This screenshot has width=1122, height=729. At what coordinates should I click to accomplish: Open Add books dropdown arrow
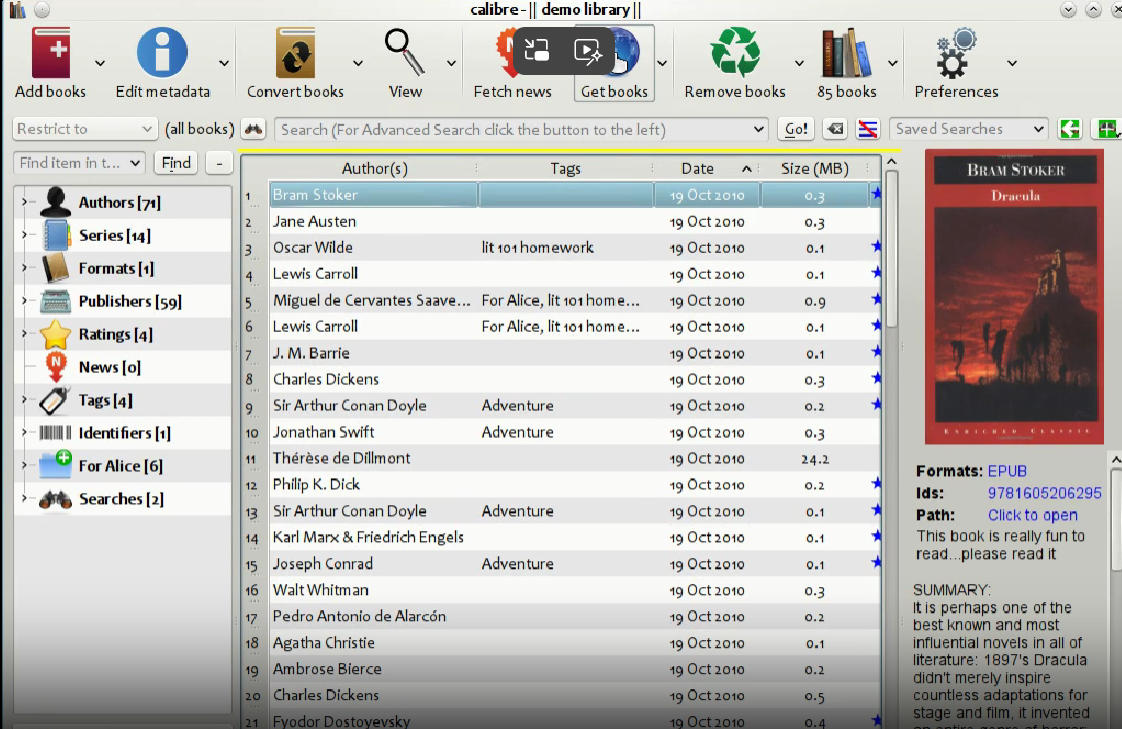(99, 63)
